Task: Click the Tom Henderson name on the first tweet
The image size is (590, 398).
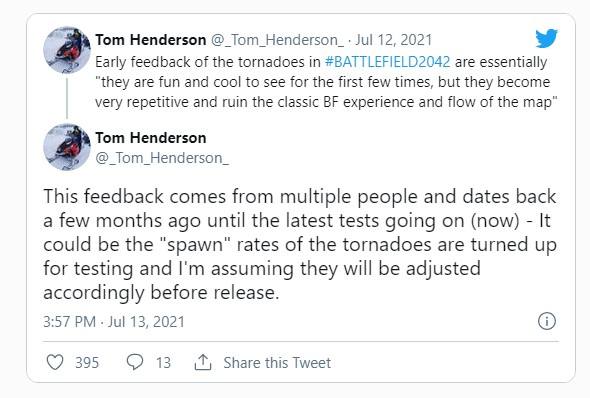Action: (x=151, y=40)
